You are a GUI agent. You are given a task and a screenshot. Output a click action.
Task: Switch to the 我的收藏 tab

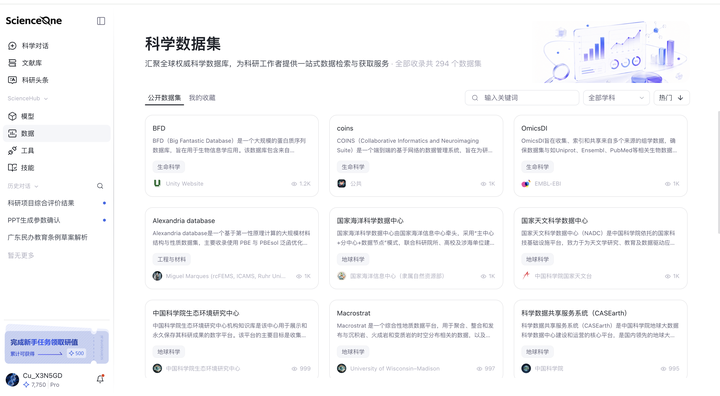pyautogui.click(x=202, y=98)
